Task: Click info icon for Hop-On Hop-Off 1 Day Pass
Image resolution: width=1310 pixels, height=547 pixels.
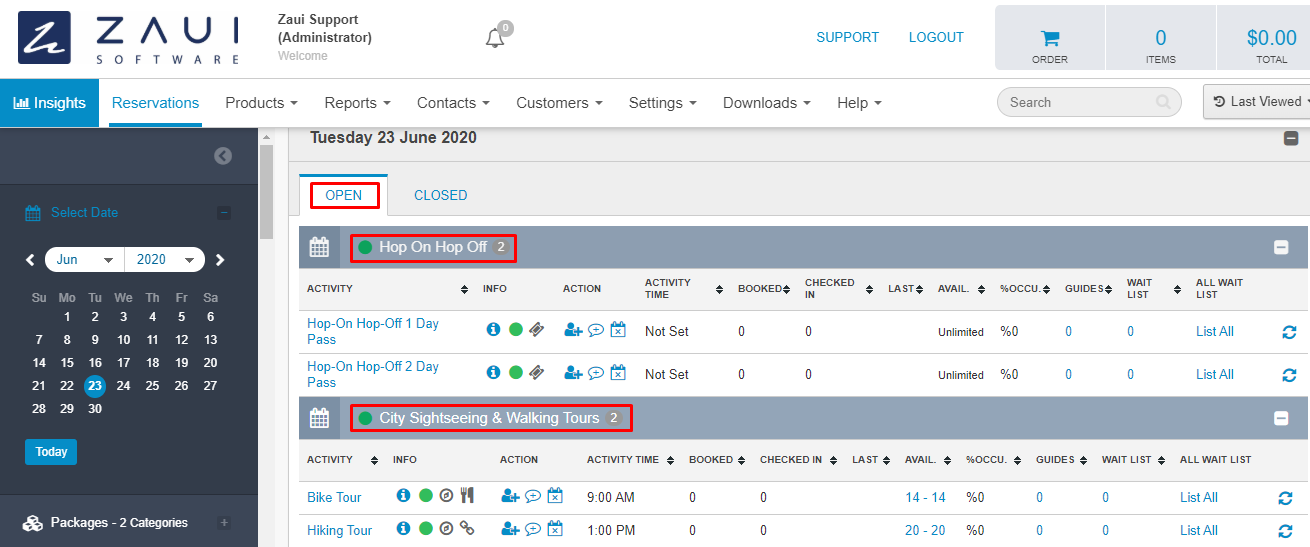Action: [x=493, y=329]
